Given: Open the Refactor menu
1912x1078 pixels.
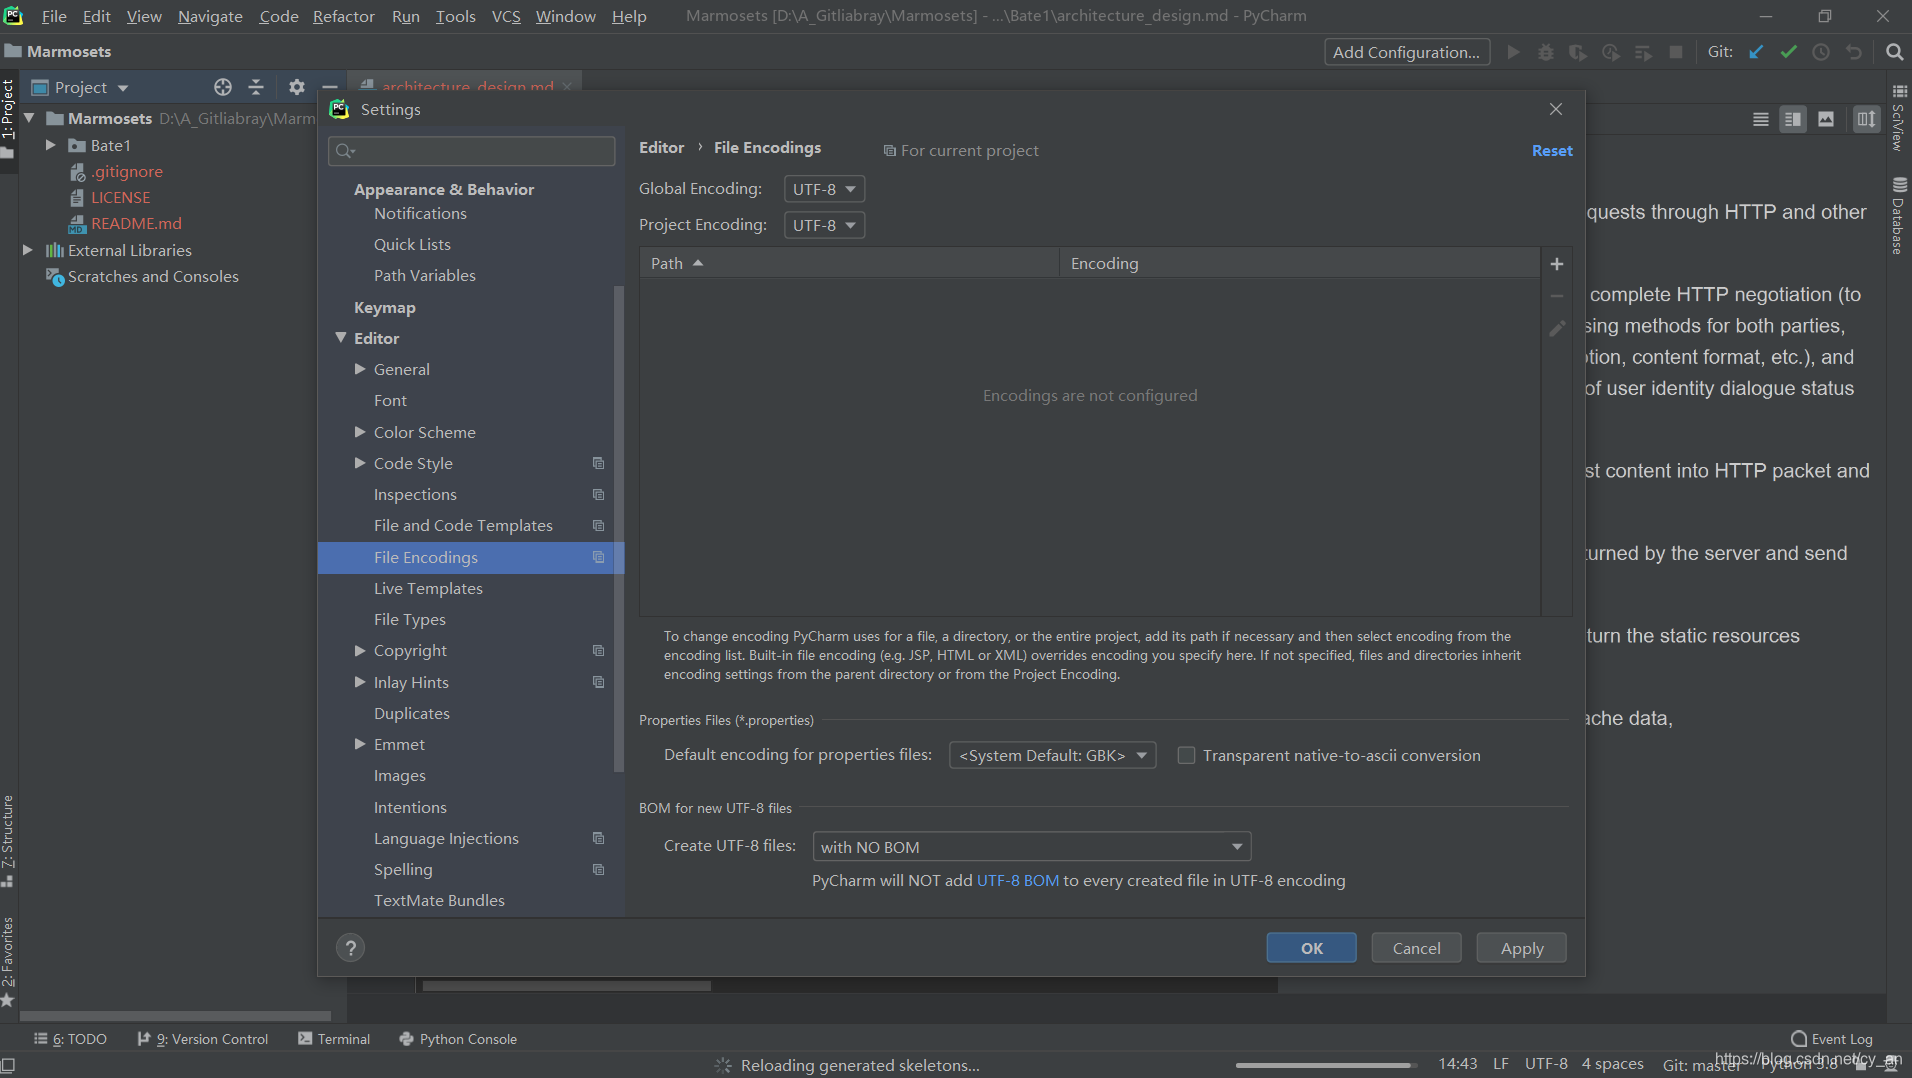Looking at the screenshot, I should tap(343, 16).
